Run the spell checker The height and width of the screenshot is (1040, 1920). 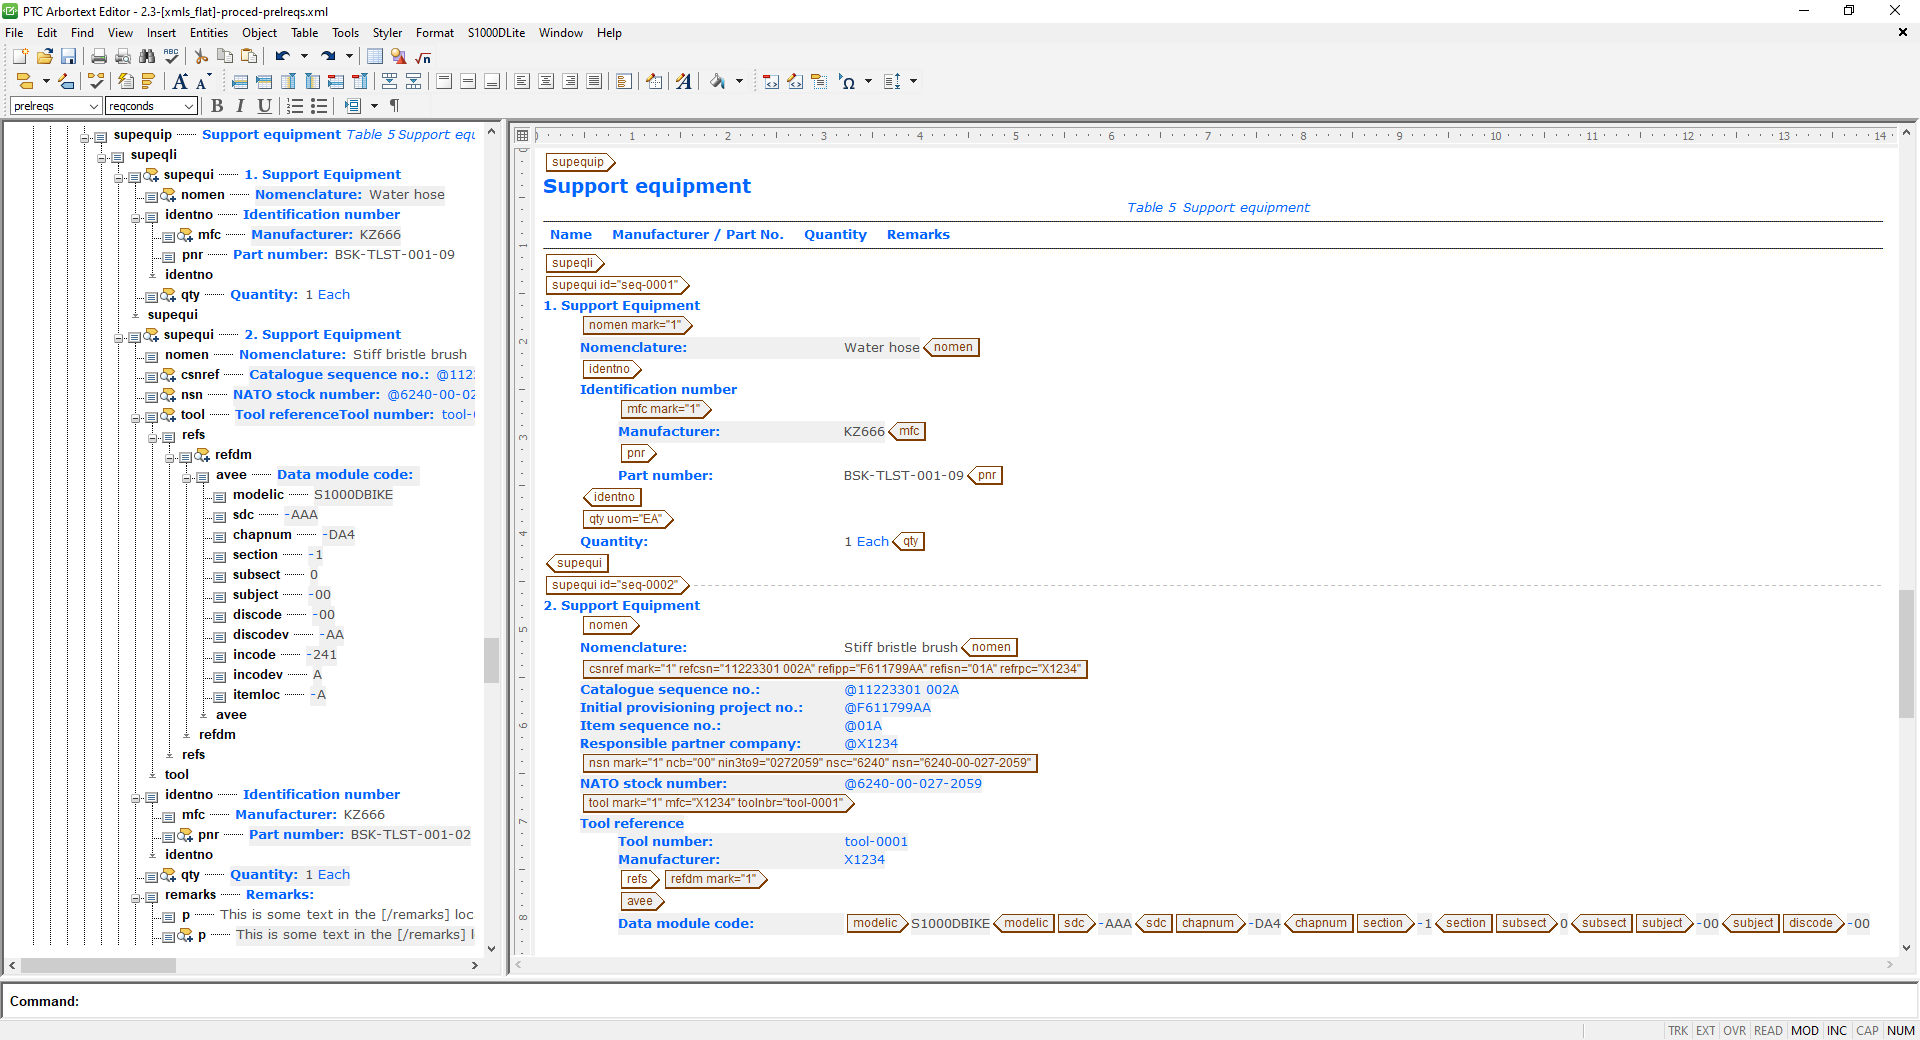click(171, 57)
